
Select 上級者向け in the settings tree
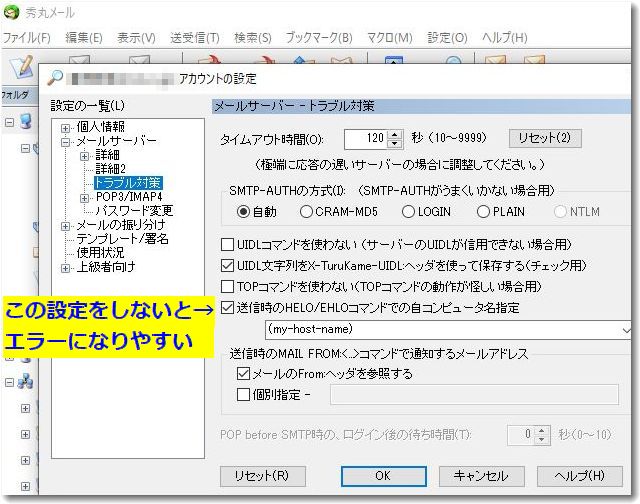(x=106, y=267)
